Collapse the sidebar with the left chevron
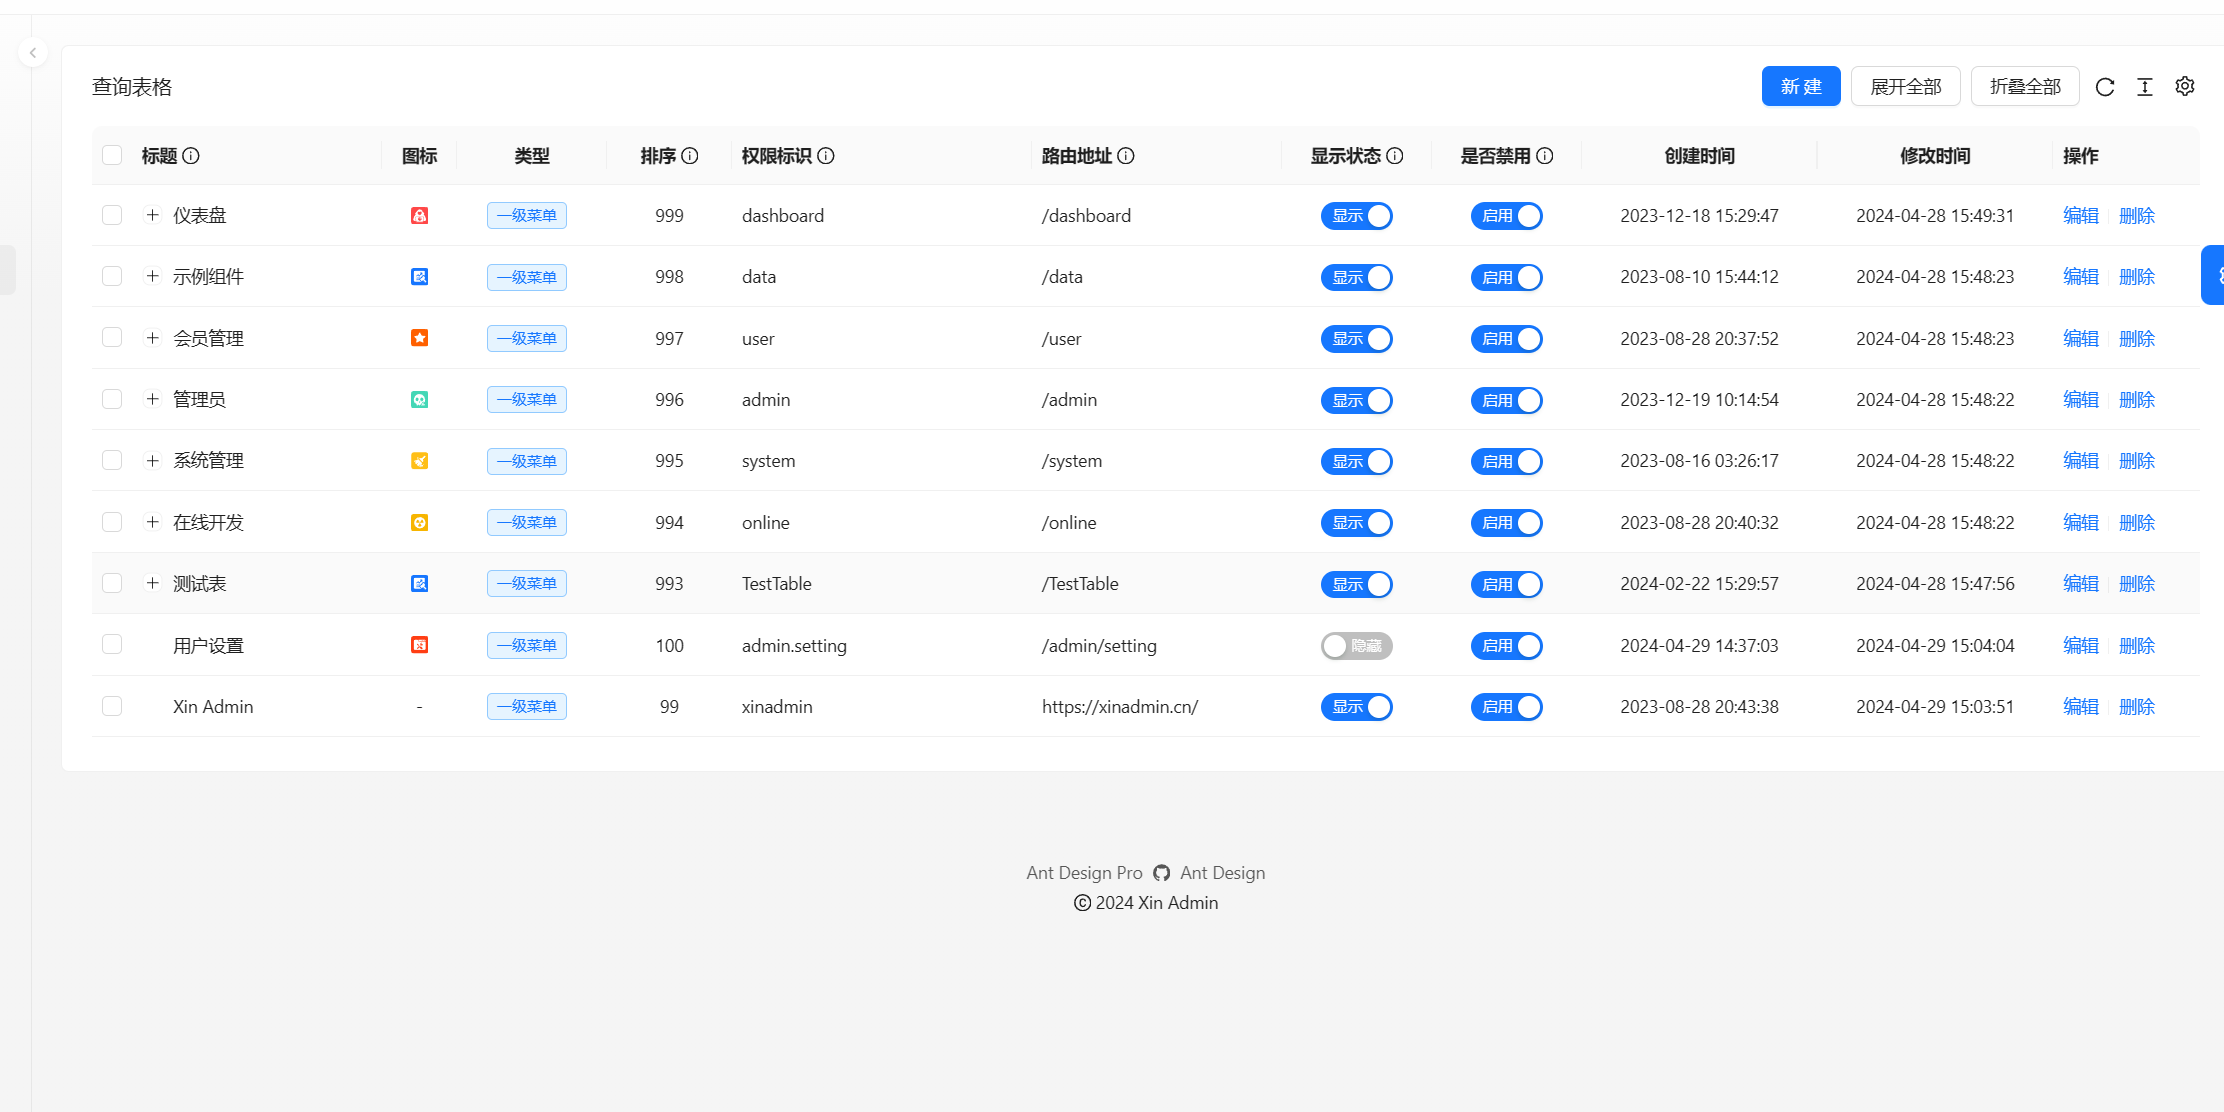 tap(33, 53)
